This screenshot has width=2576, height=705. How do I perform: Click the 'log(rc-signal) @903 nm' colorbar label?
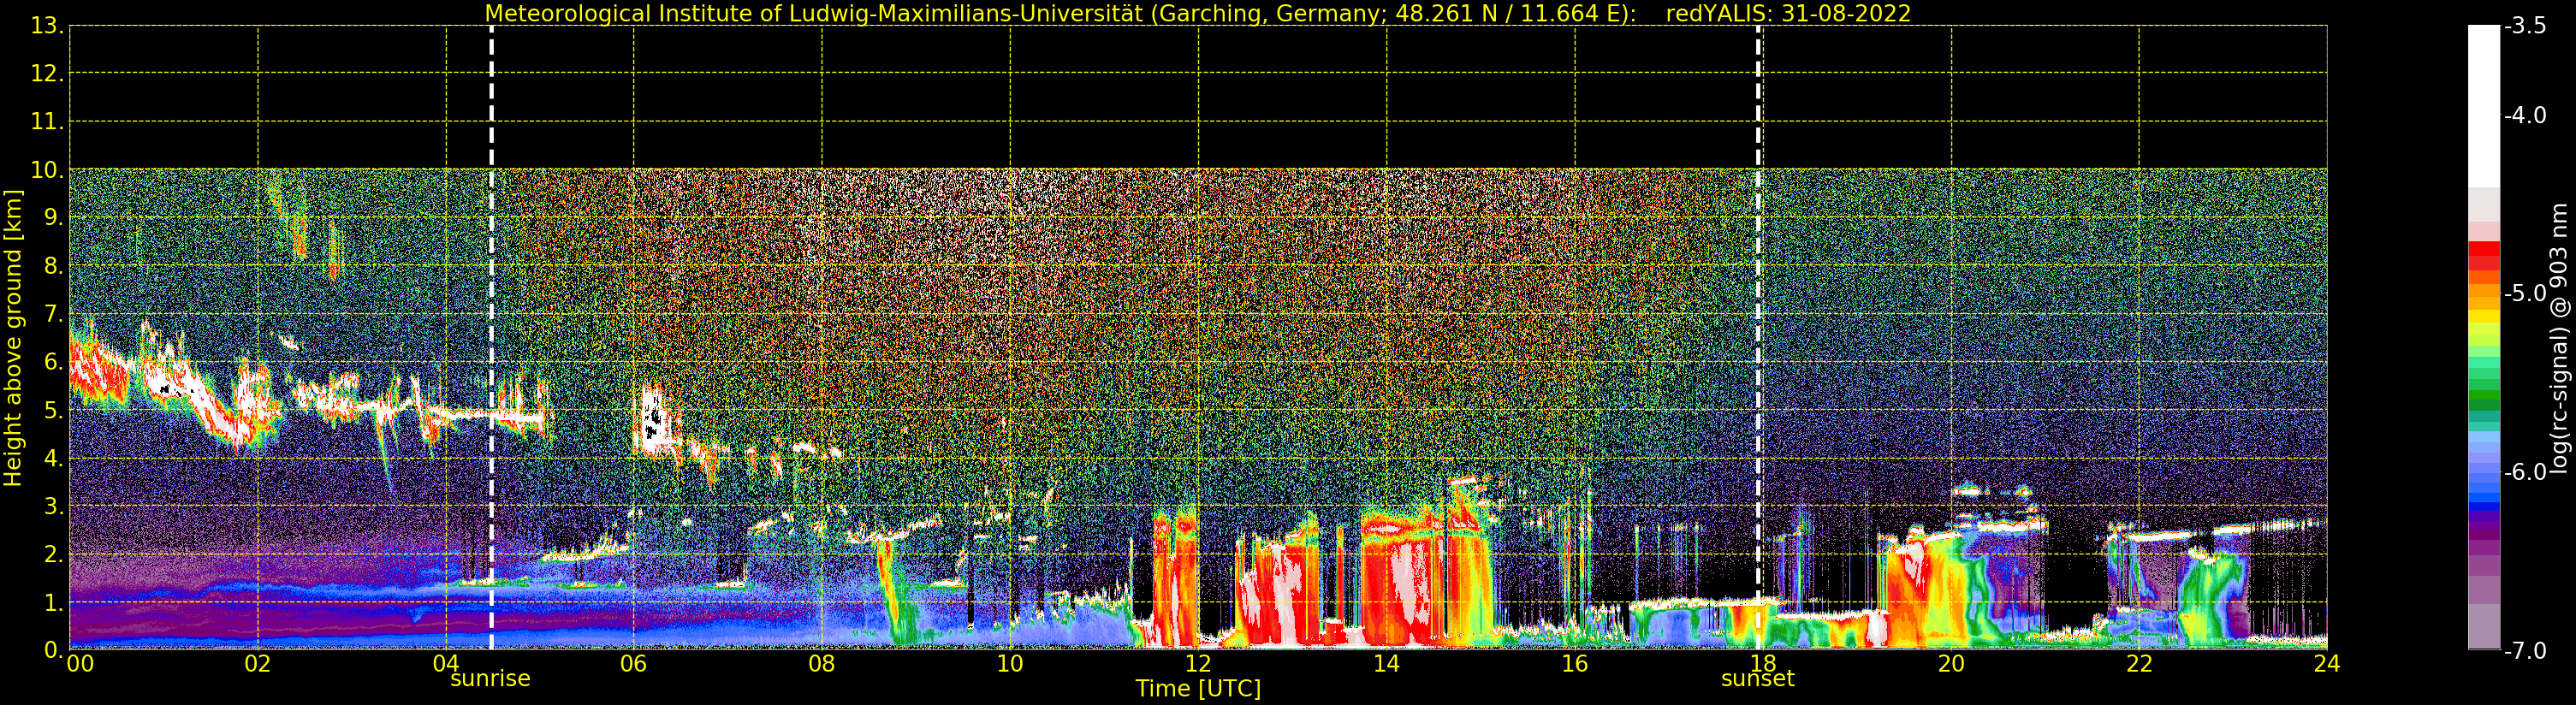2559,338
